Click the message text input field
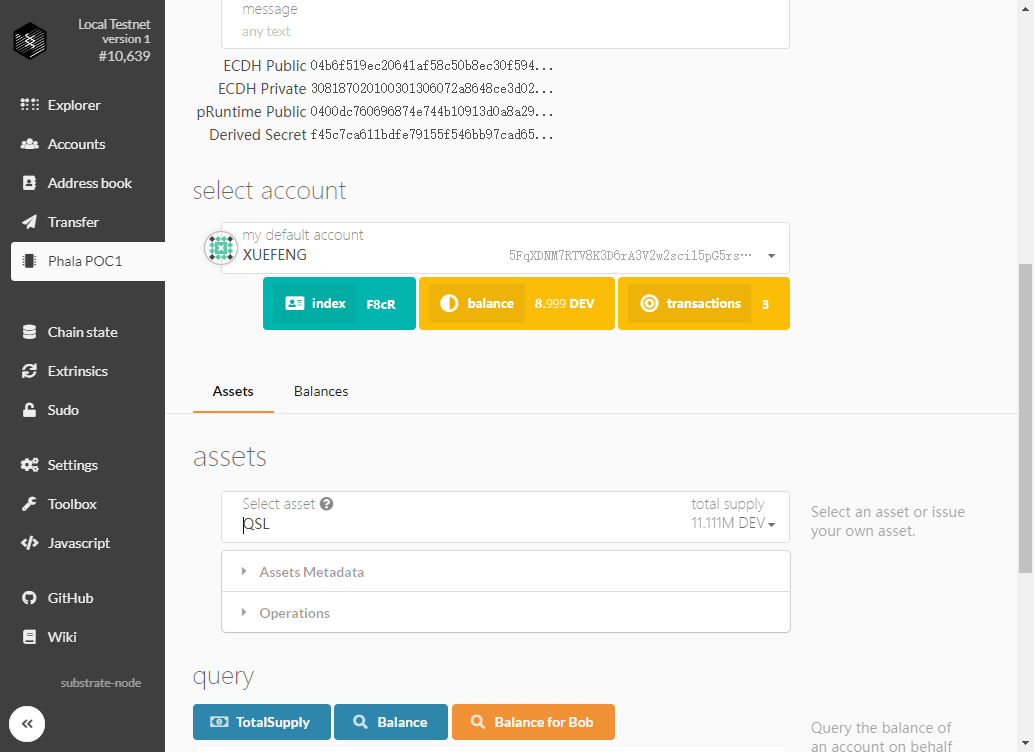 click(x=505, y=31)
